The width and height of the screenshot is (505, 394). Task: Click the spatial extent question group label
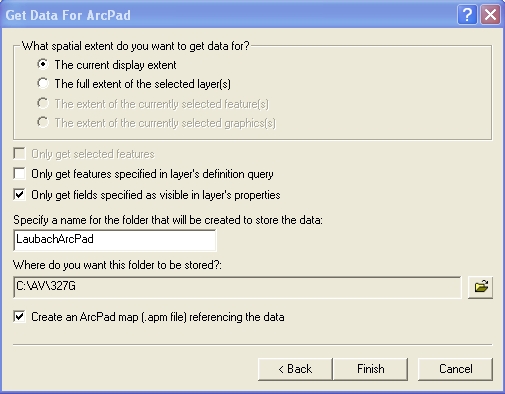pos(136,46)
